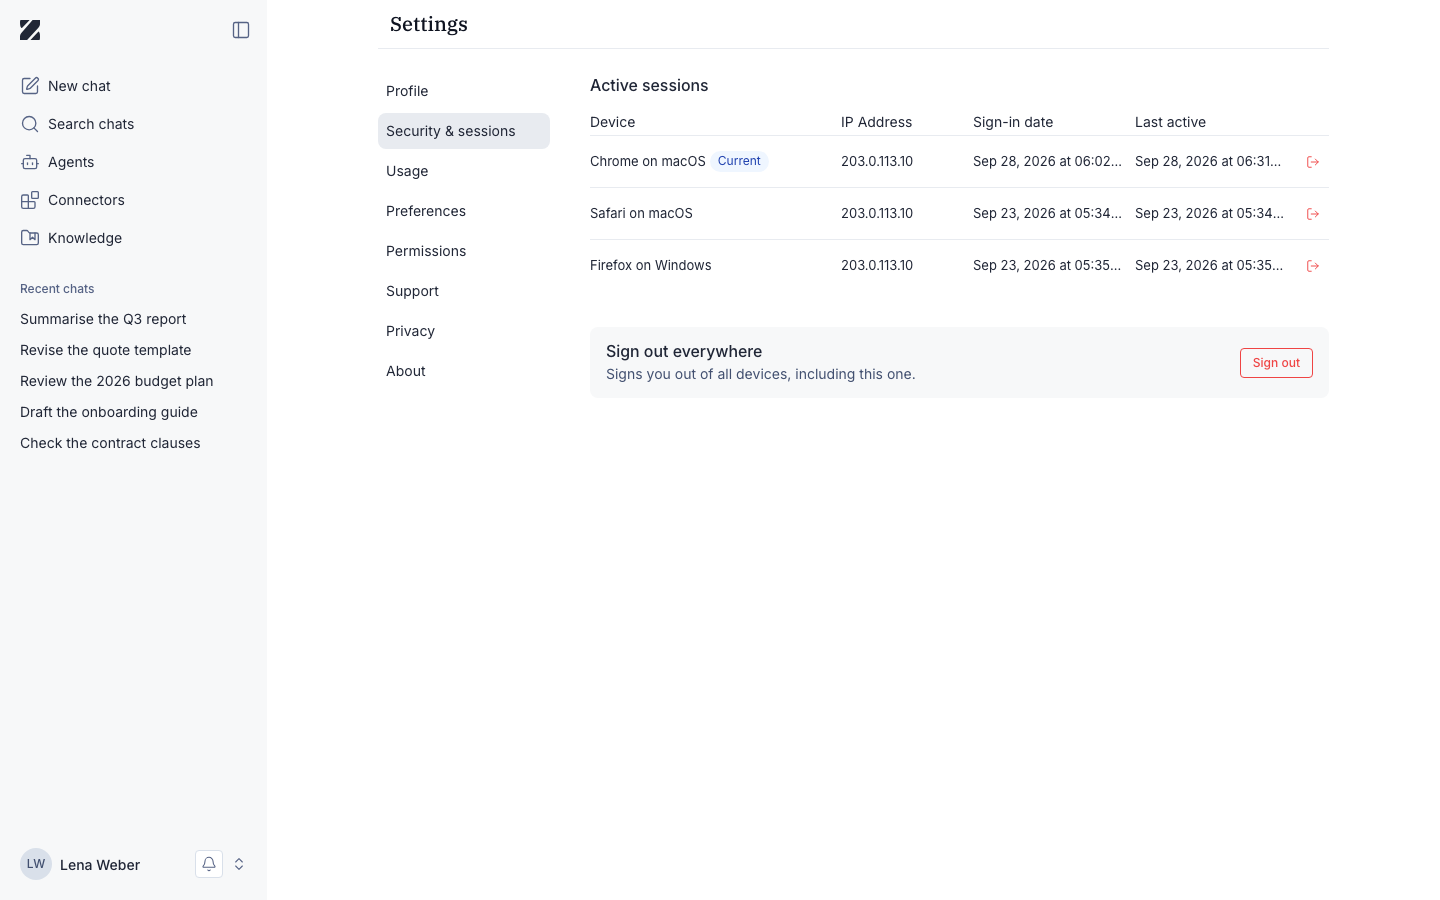Click the Sign-in date column header

(x=1013, y=122)
